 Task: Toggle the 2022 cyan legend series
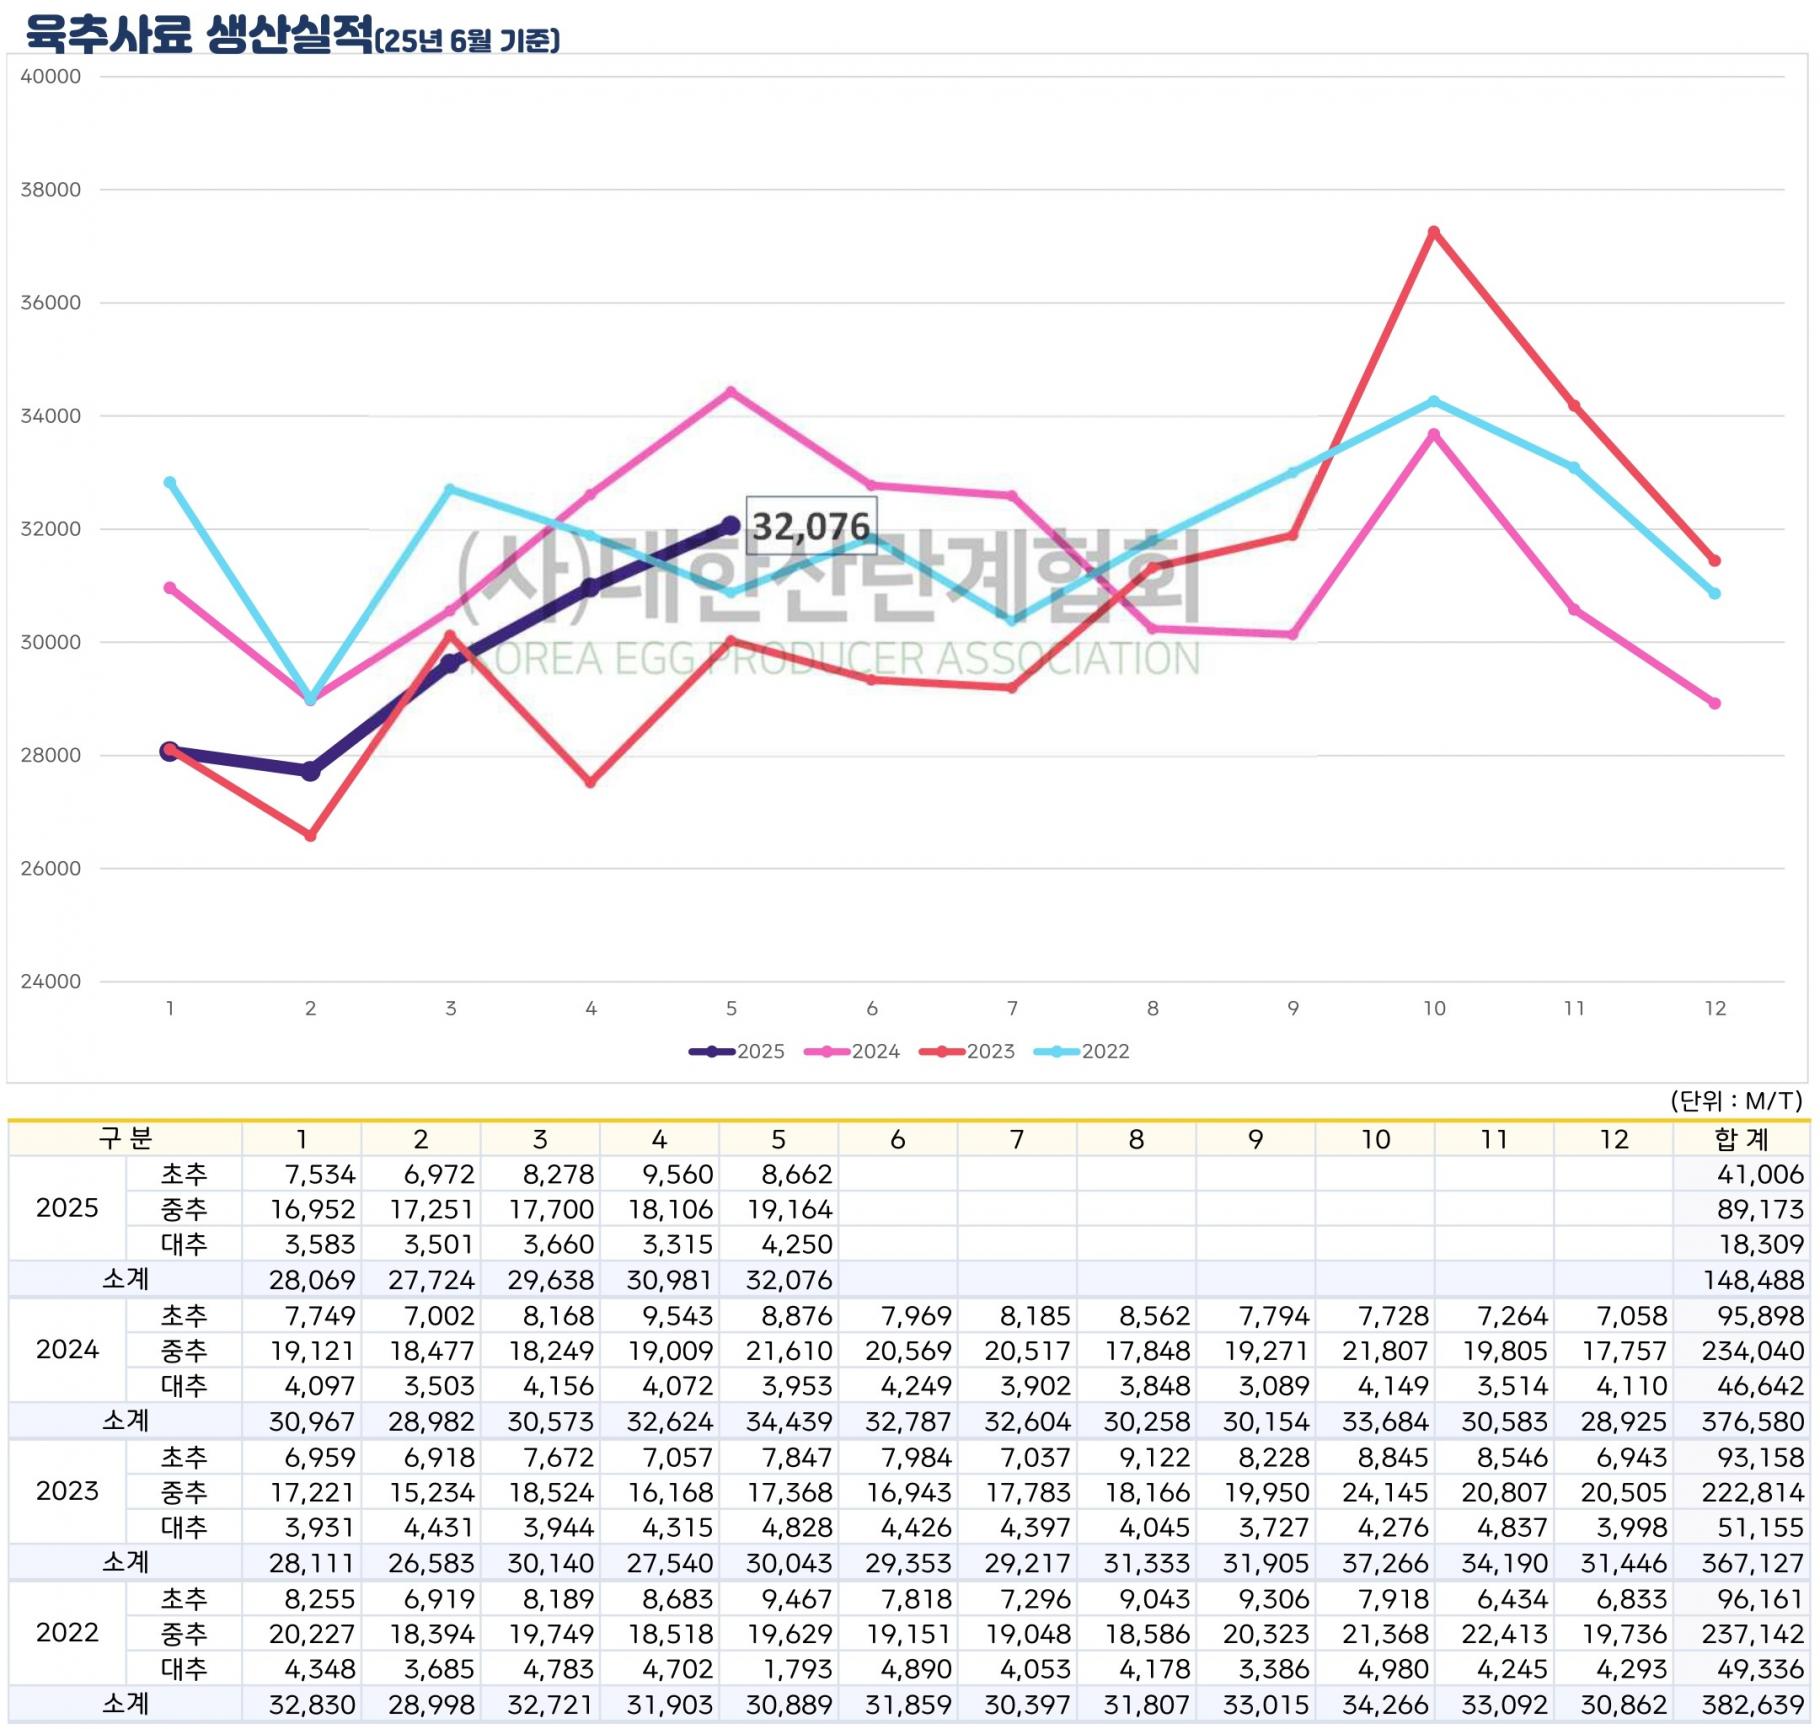point(1081,1052)
